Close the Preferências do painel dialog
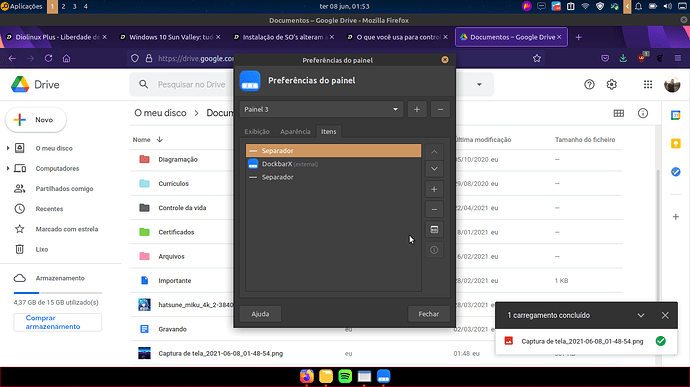 coord(445,60)
